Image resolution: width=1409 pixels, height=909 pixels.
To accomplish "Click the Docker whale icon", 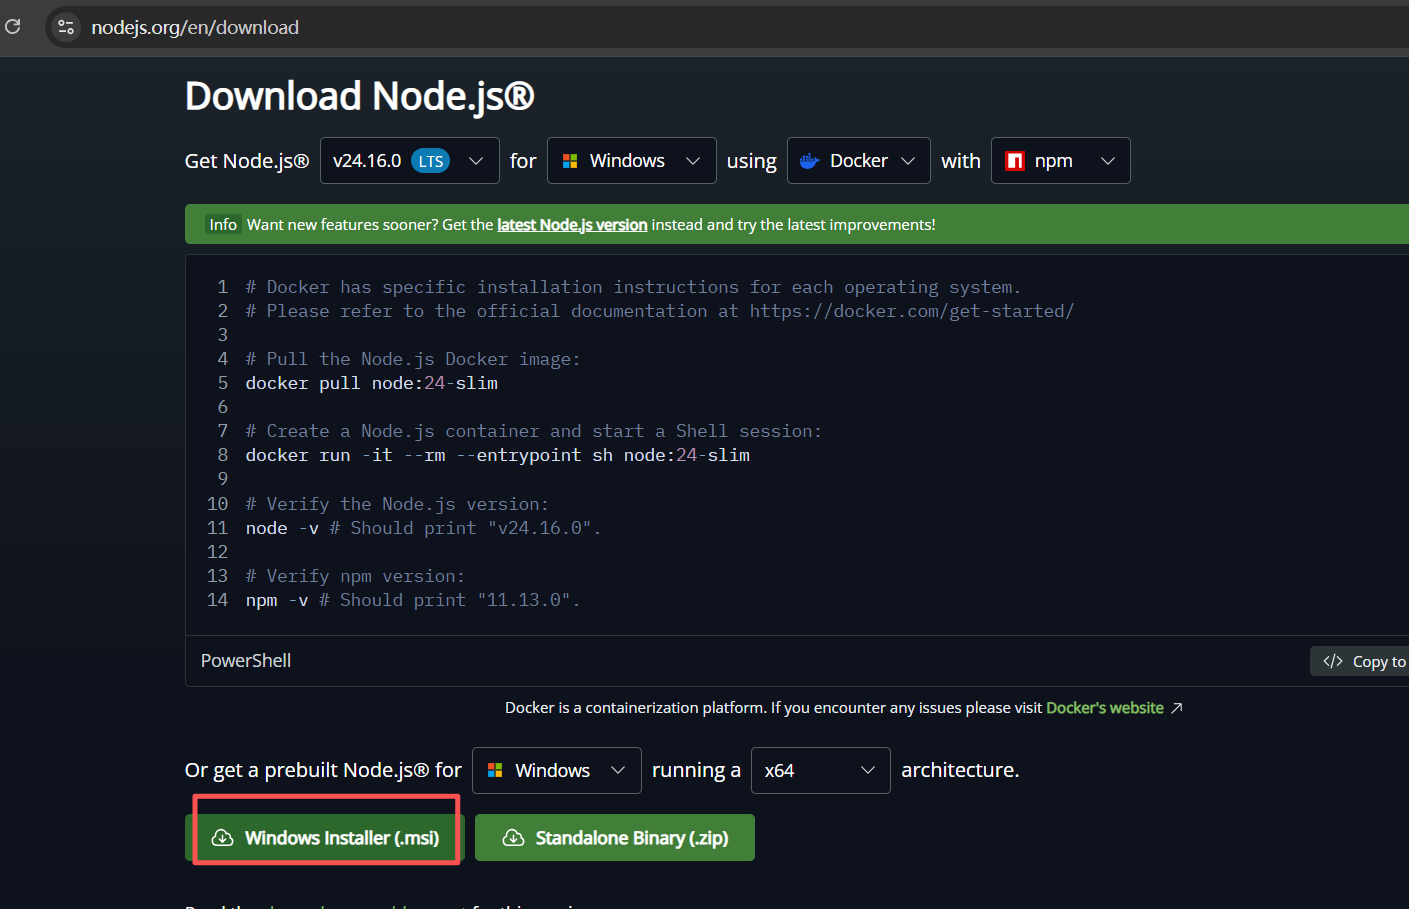I will point(810,161).
